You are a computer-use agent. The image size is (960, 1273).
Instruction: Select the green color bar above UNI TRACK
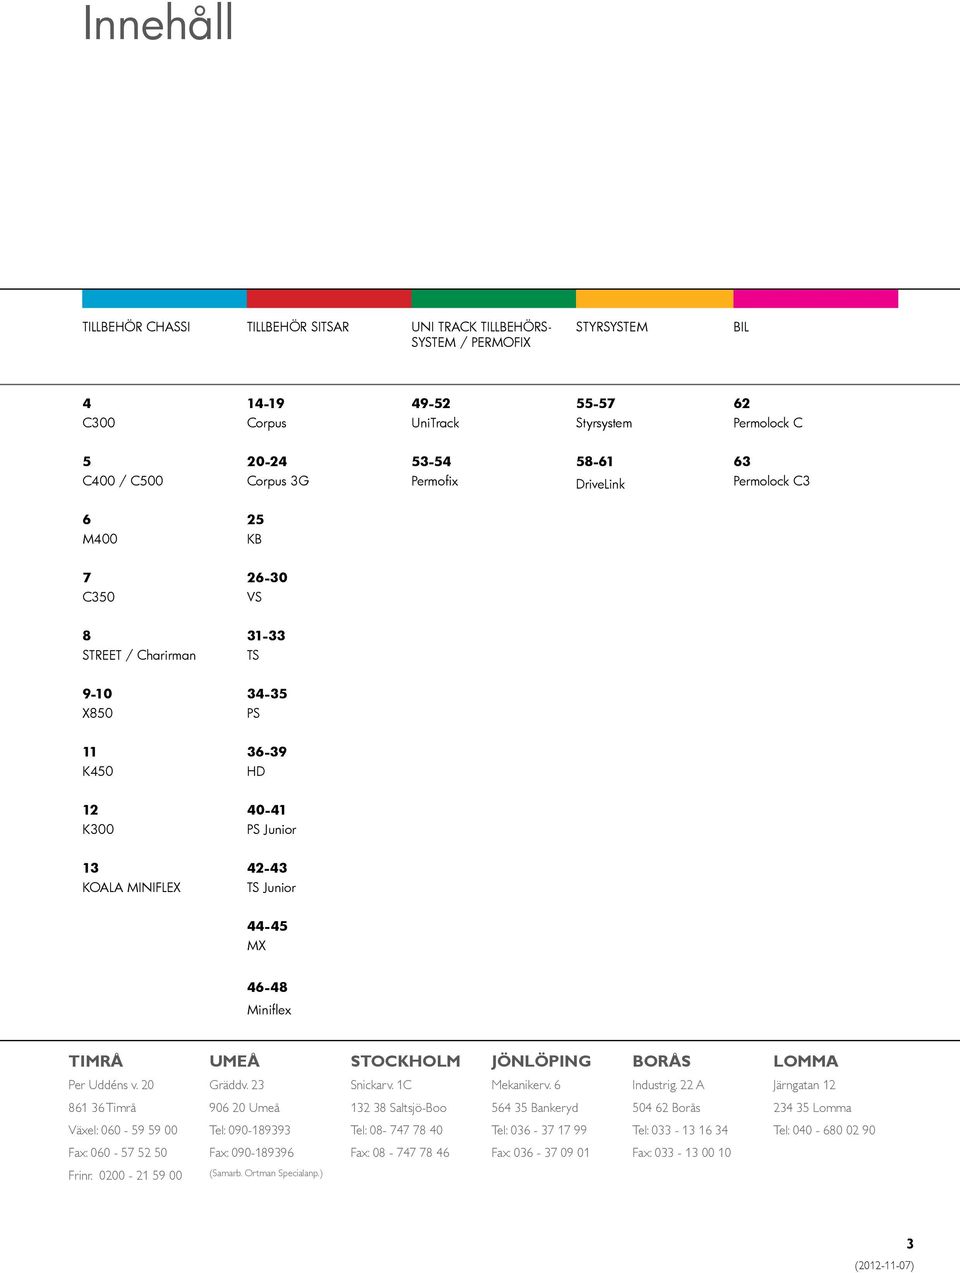click(x=494, y=299)
